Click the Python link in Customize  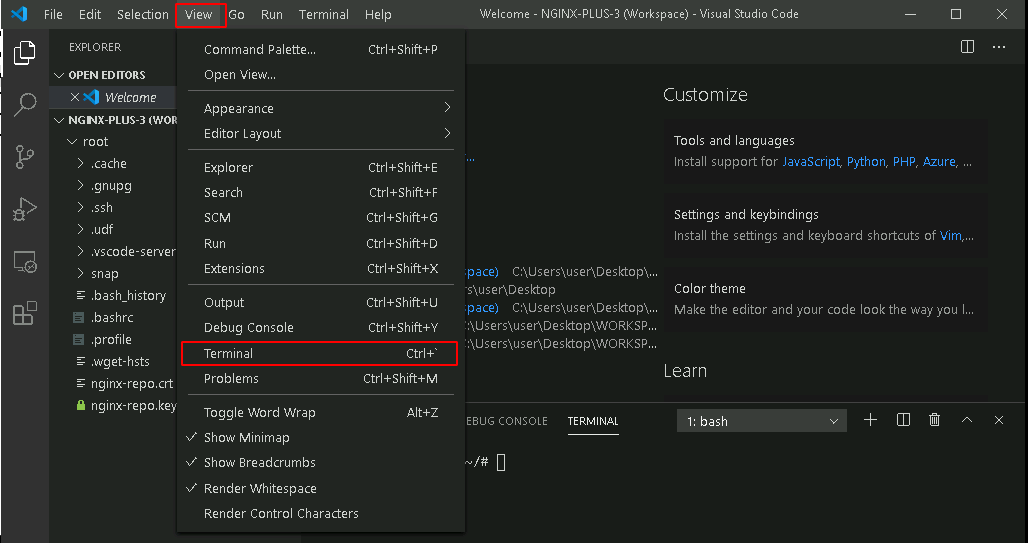point(865,161)
